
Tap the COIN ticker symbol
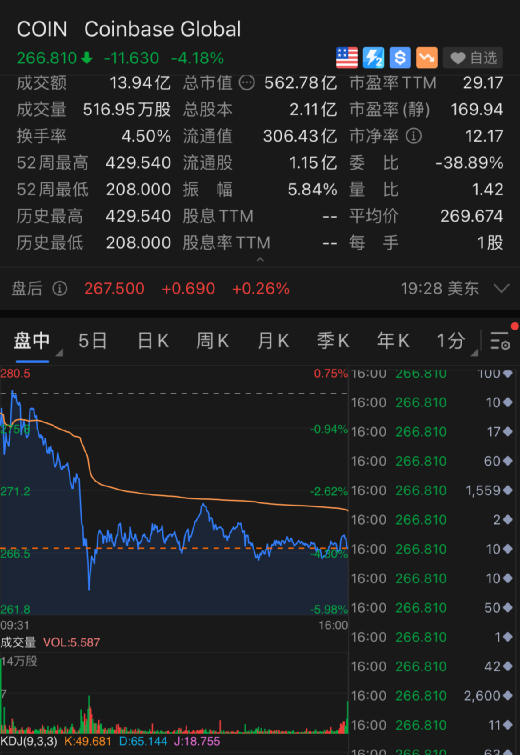click(42, 29)
